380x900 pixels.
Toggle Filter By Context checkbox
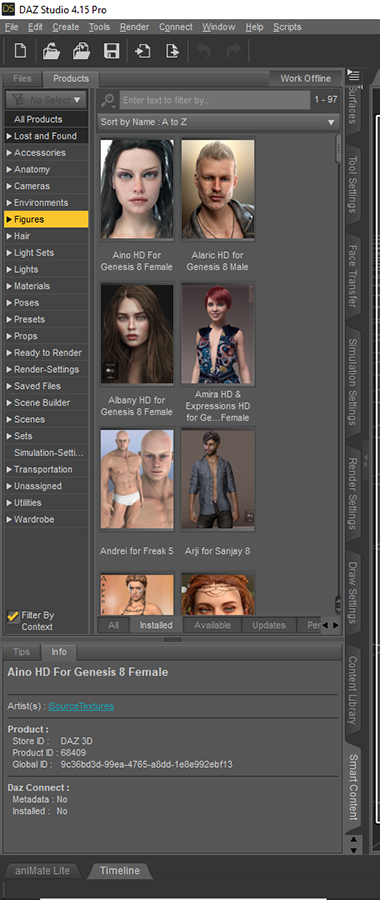[x=13, y=616]
